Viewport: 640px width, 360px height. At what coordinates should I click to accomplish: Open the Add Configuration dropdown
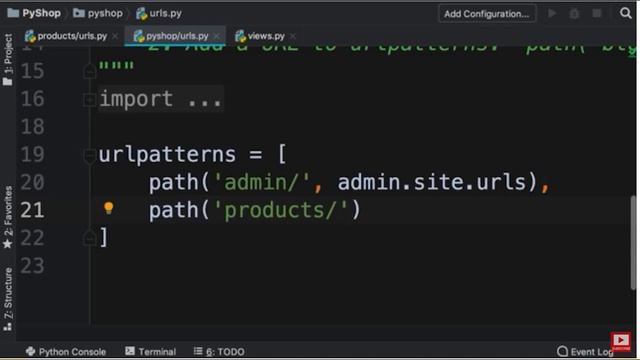click(x=487, y=14)
